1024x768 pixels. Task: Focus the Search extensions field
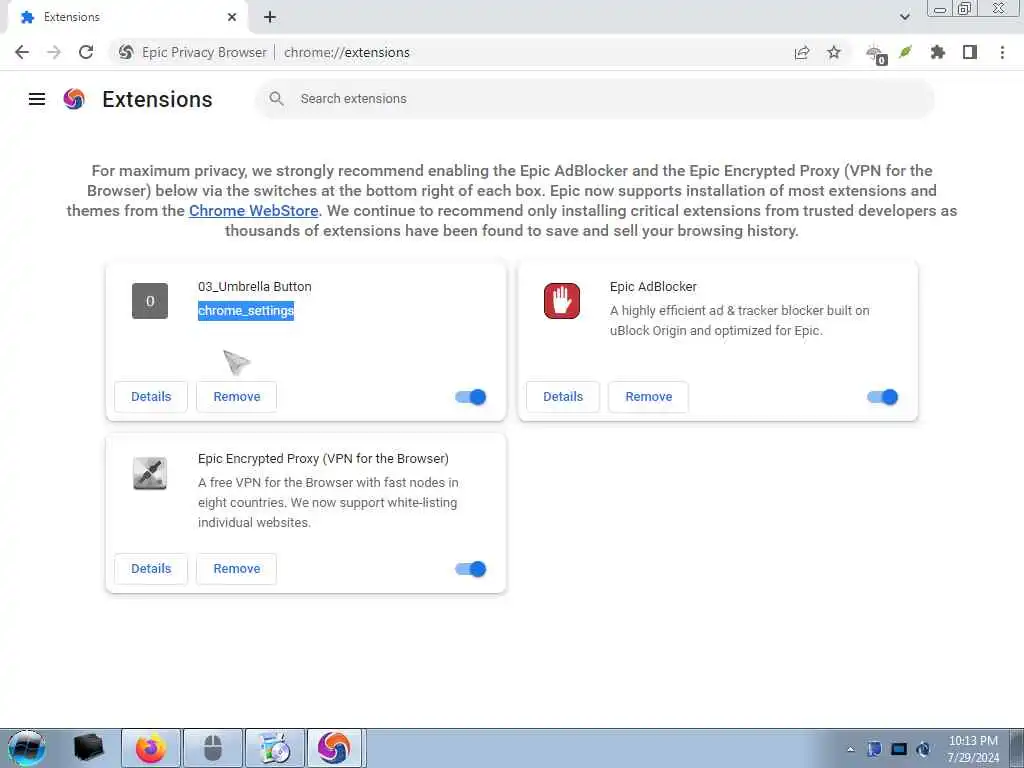(x=594, y=99)
